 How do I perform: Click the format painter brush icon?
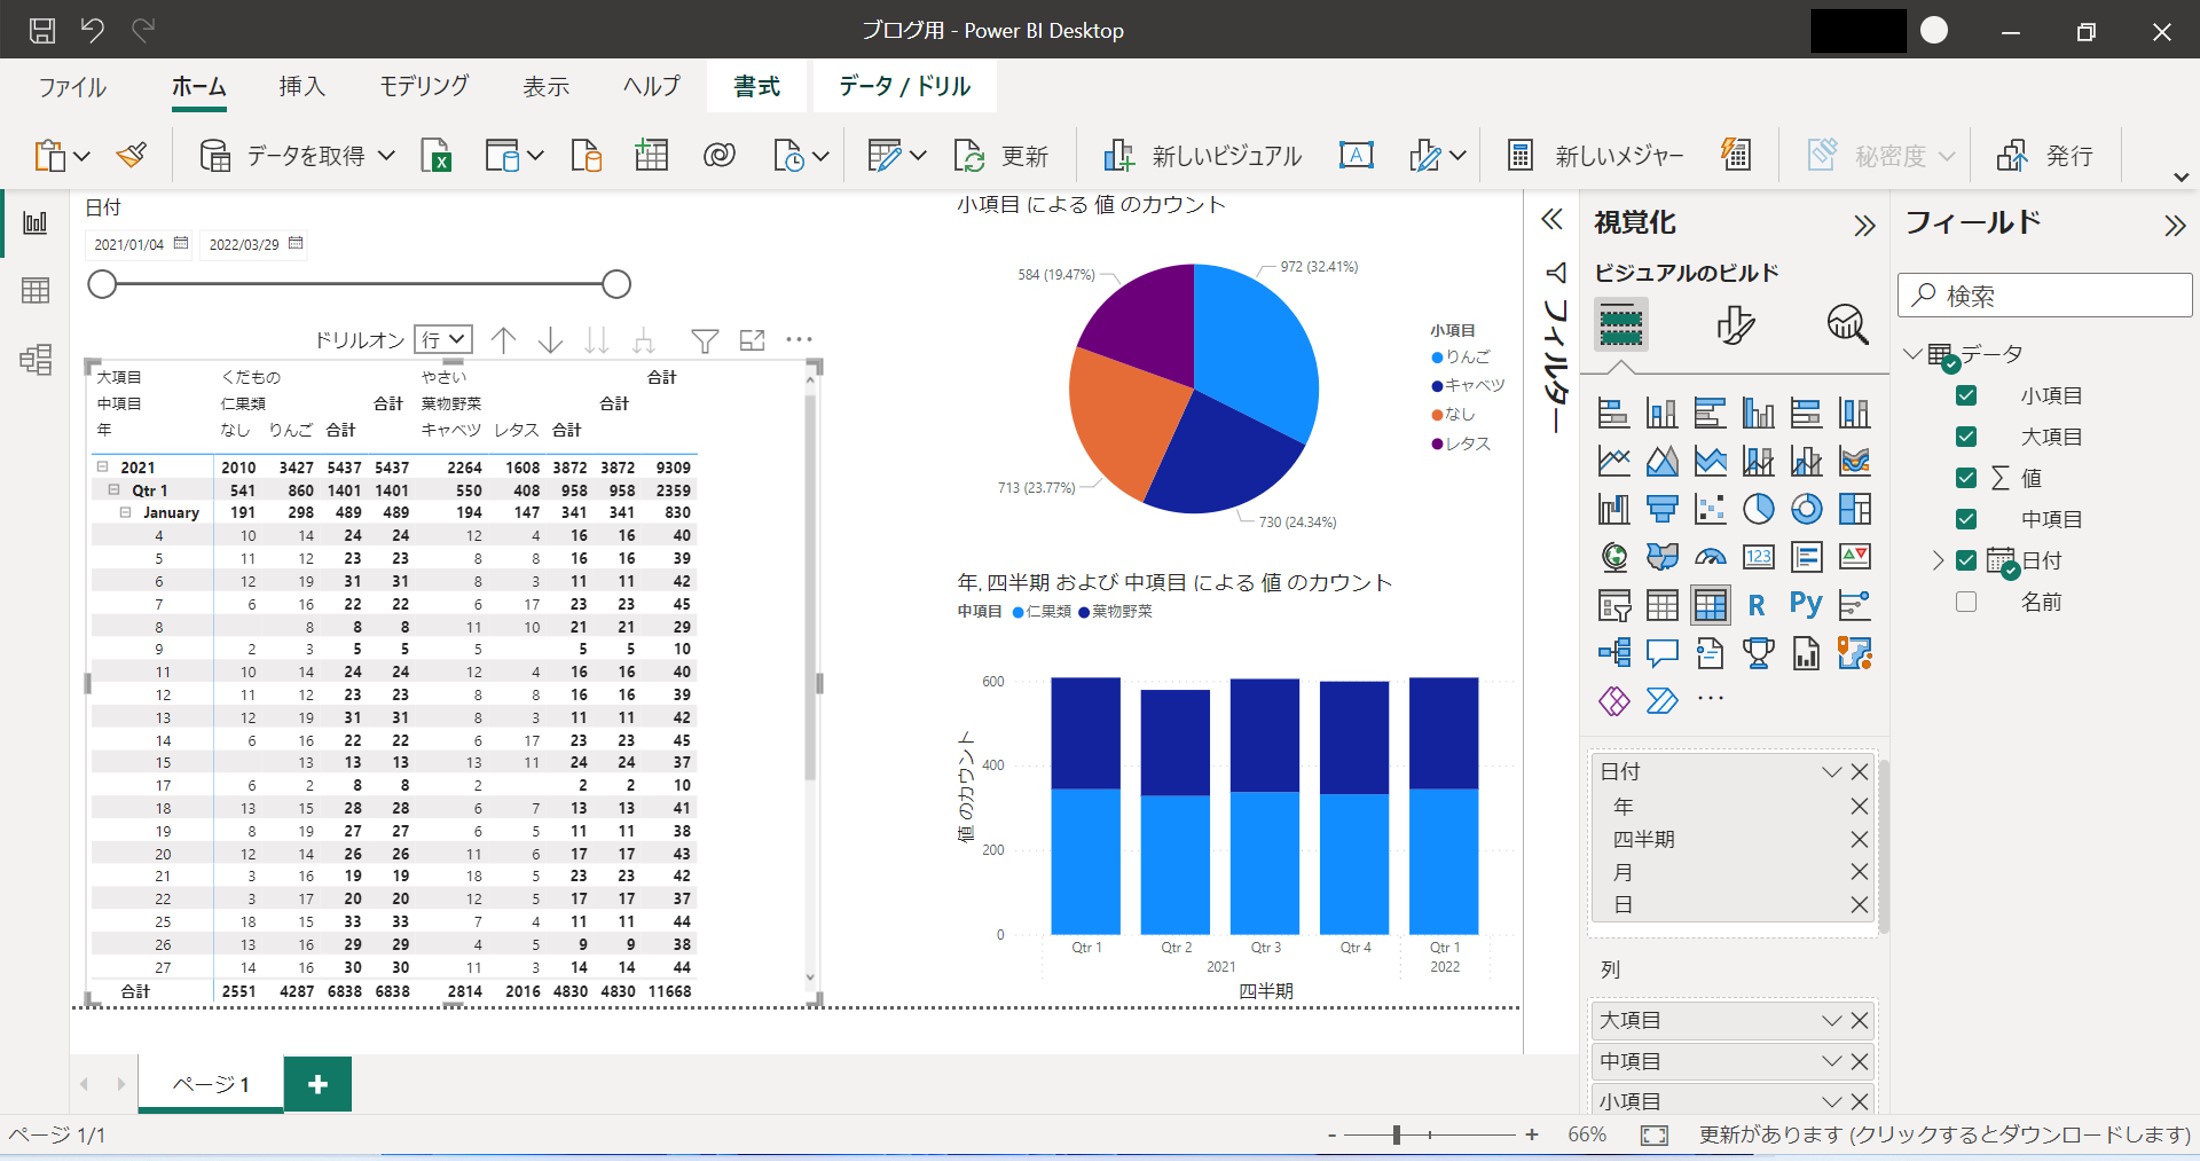[131, 155]
